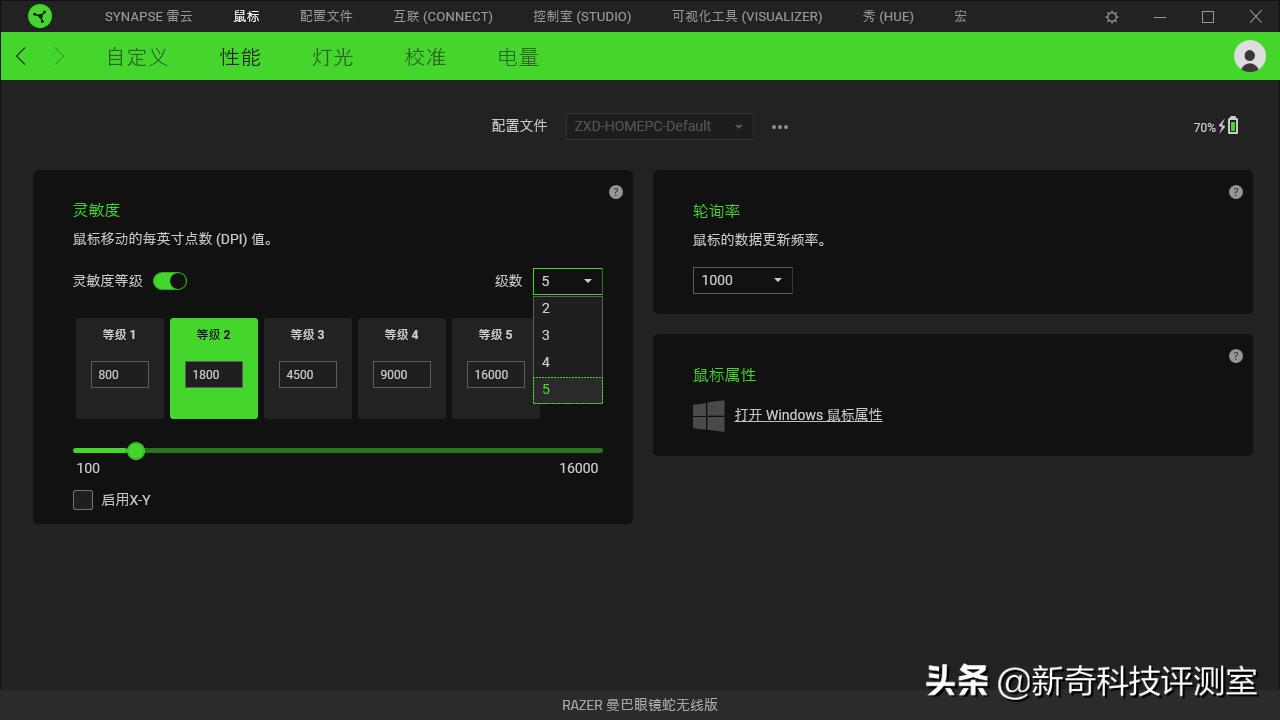
Task: Click the 打开 Windows 鼠标属性 link
Action: point(809,414)
